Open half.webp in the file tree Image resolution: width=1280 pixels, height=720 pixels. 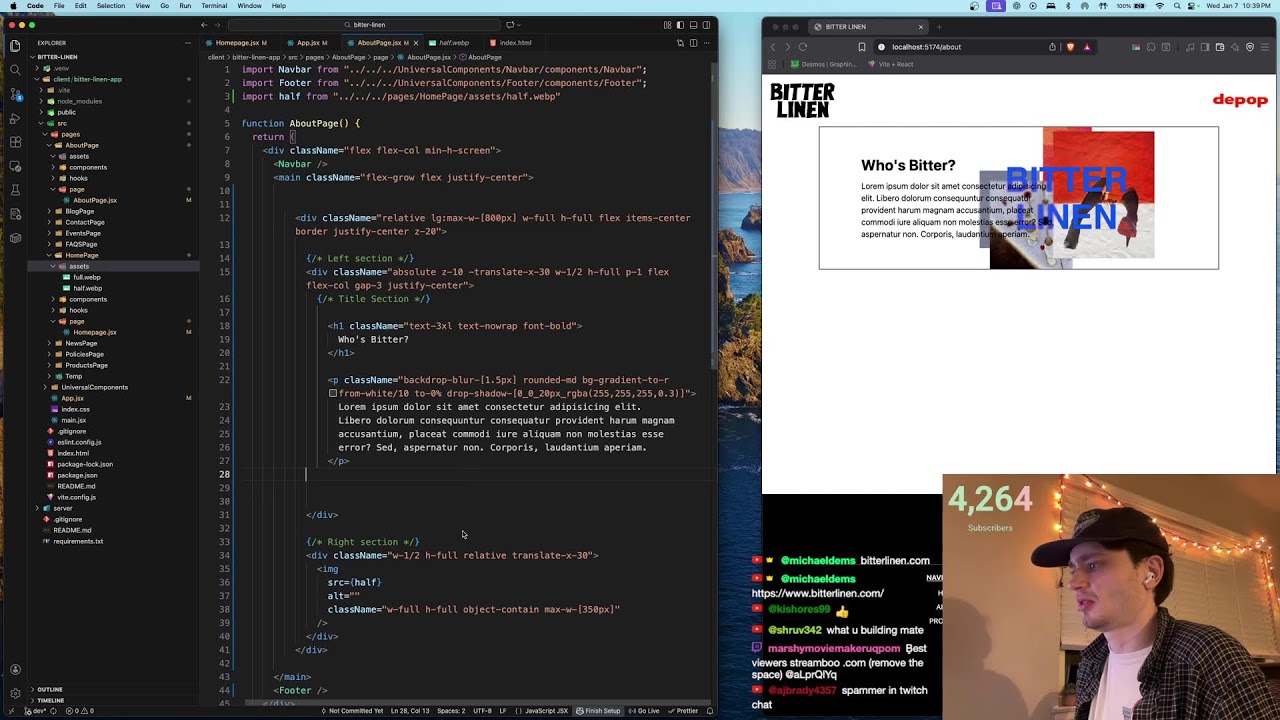coord(87,288)
